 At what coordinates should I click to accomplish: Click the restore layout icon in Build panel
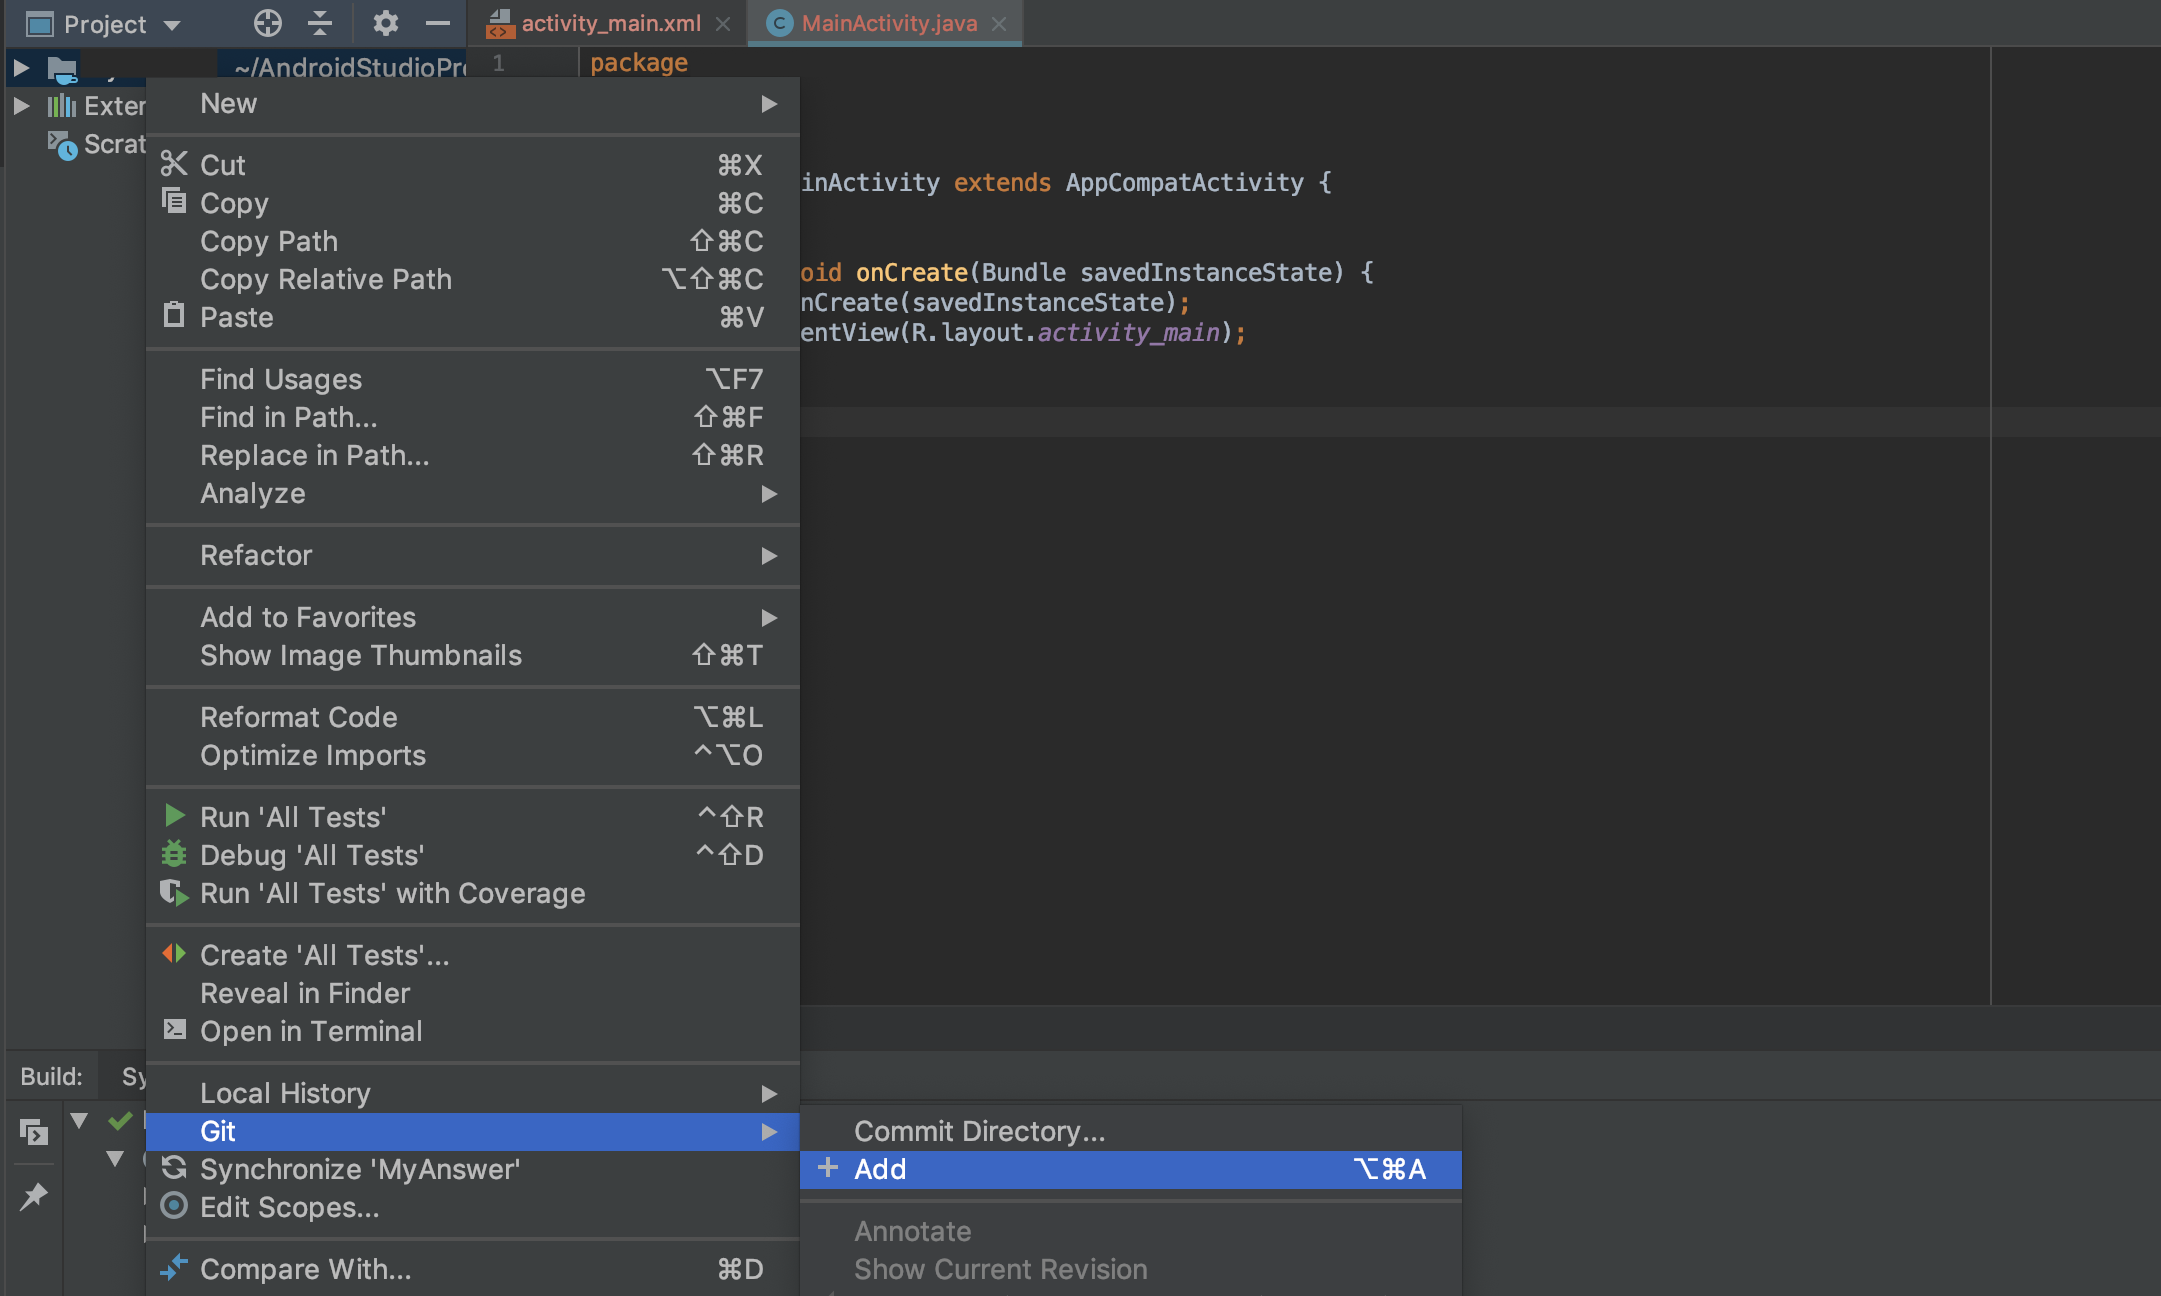[34, 1132]
